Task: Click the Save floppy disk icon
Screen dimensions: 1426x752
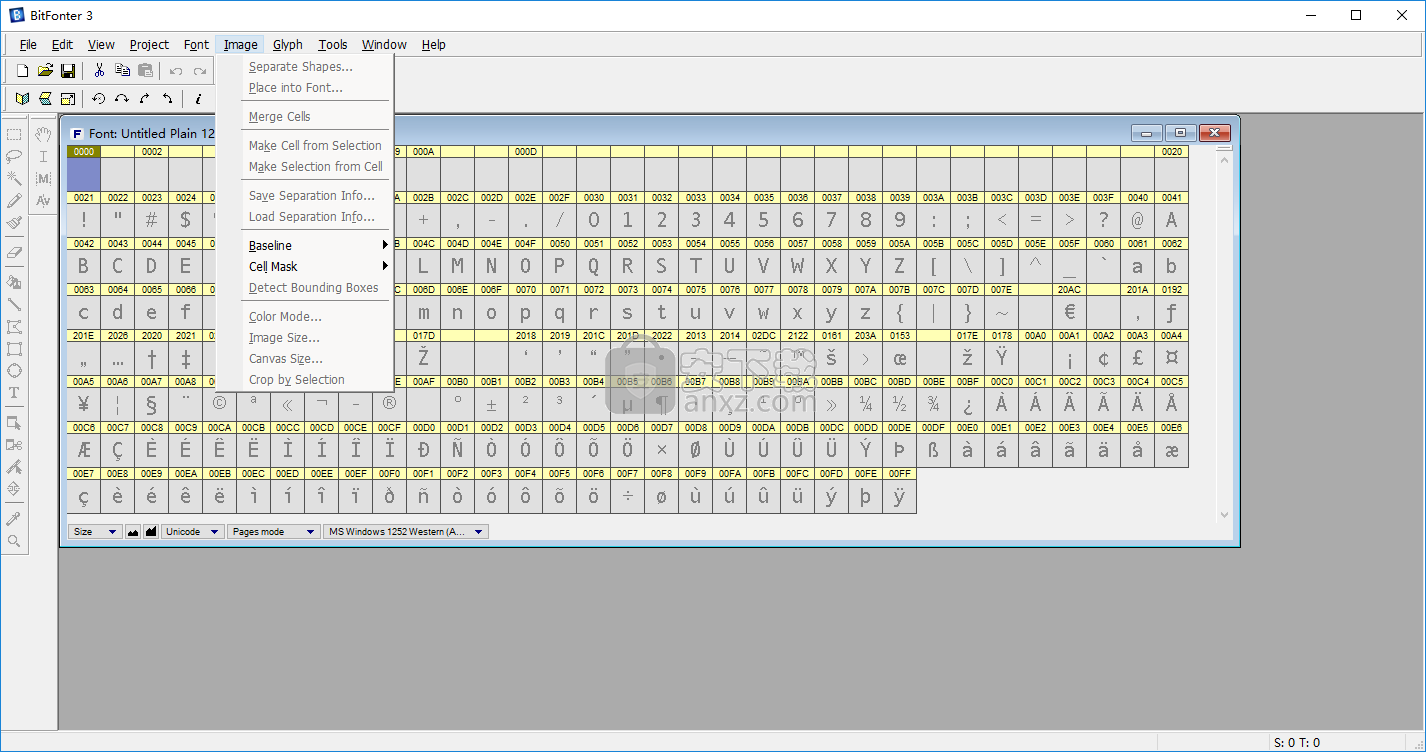Action: [x=68, y=71]
